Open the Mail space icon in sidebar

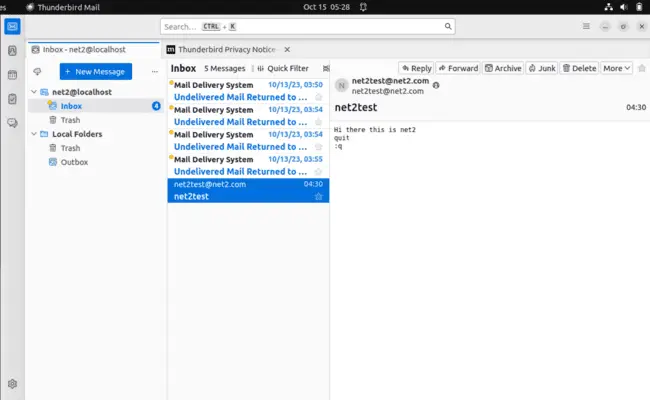[x=12, y=27]
